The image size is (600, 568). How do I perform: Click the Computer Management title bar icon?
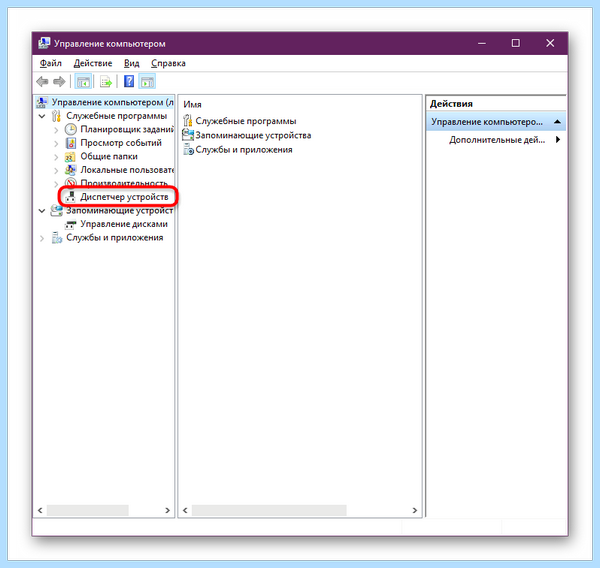point(44,43)
